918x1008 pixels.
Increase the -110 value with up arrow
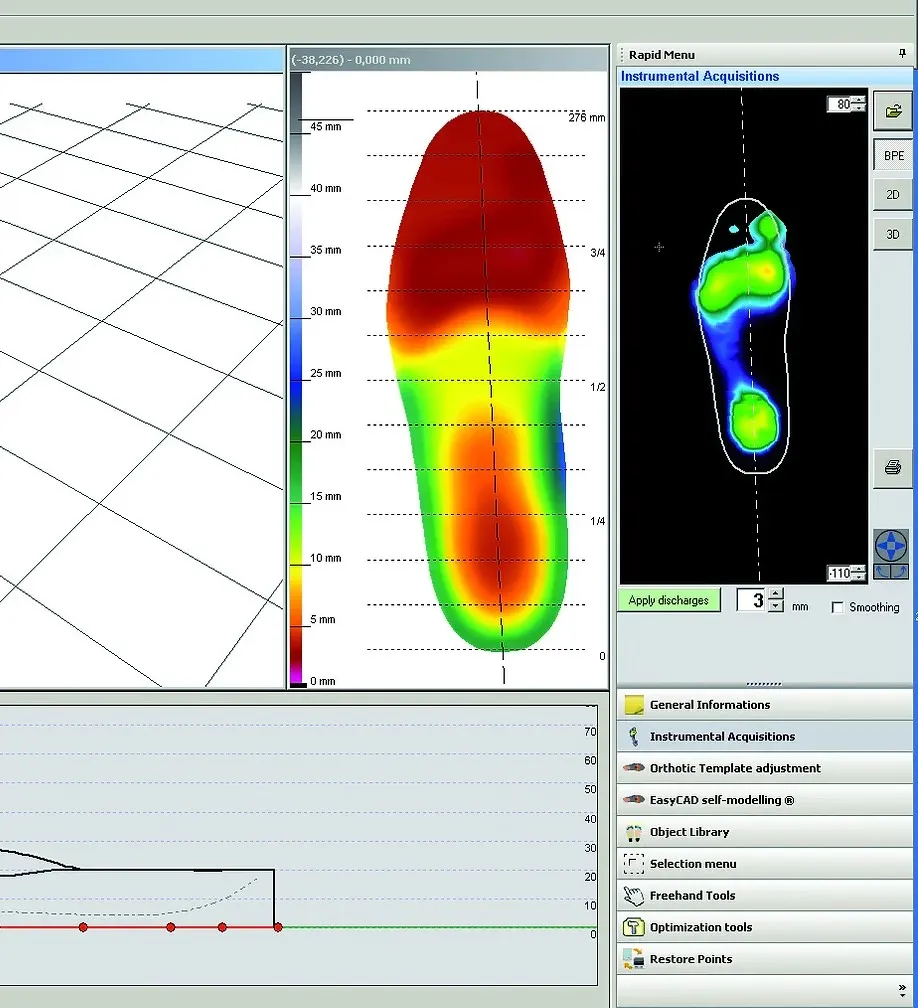(860, 570)
